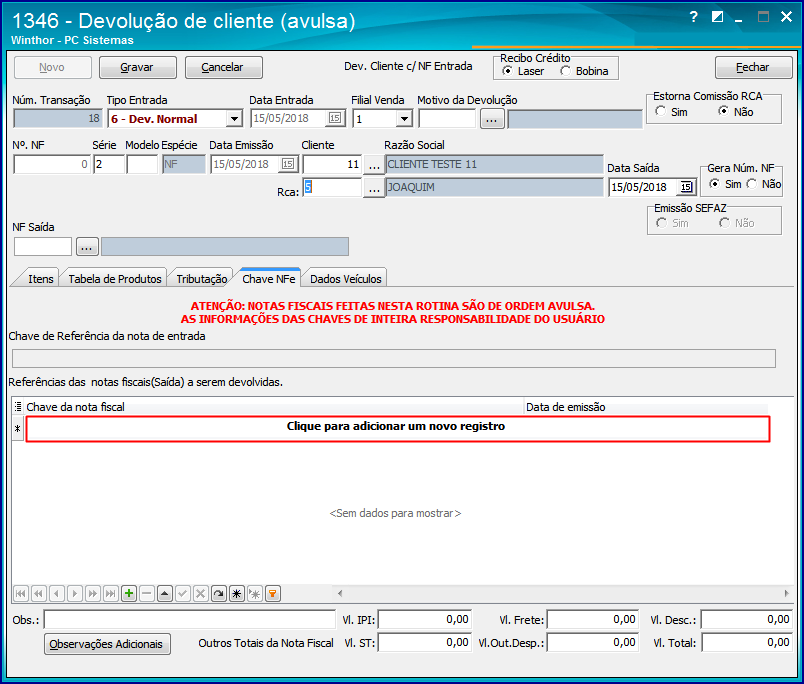This screenshot has height=684, width=804.
Task: Open Tabela de Produtos tab
Action: 115,278
